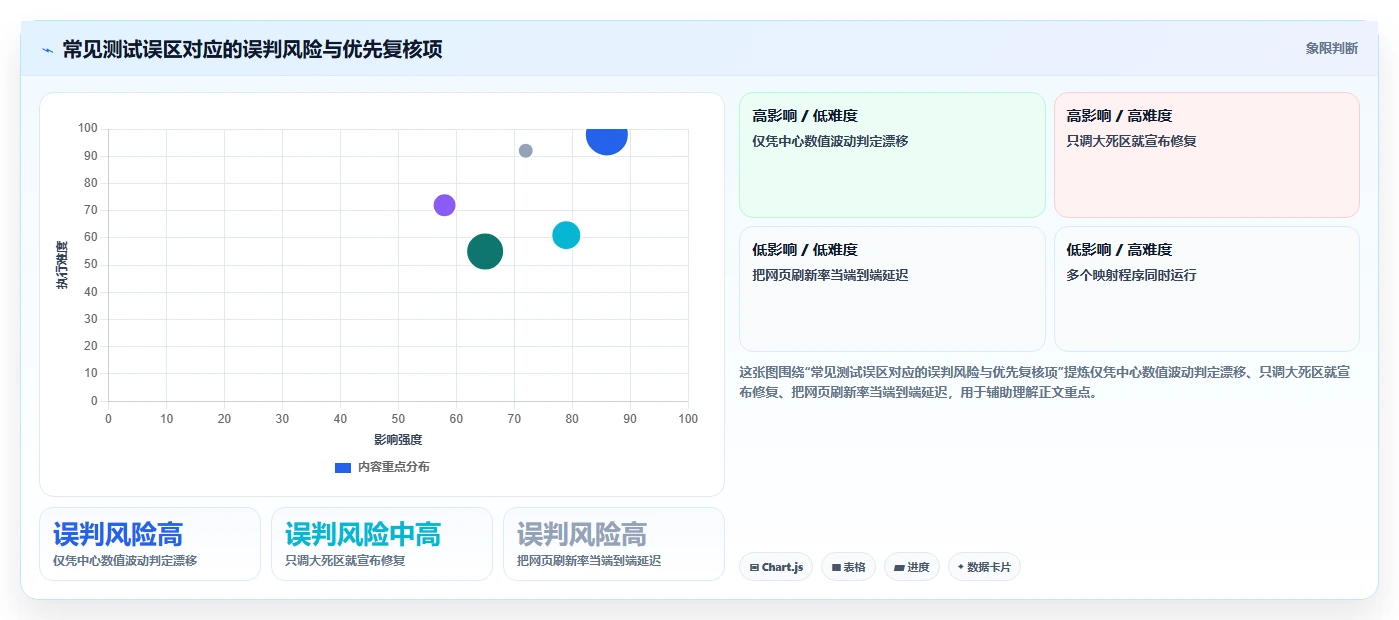Click the lightning icon beside the title
This screenshot has width=1399, height=620.
click(47, 50)
